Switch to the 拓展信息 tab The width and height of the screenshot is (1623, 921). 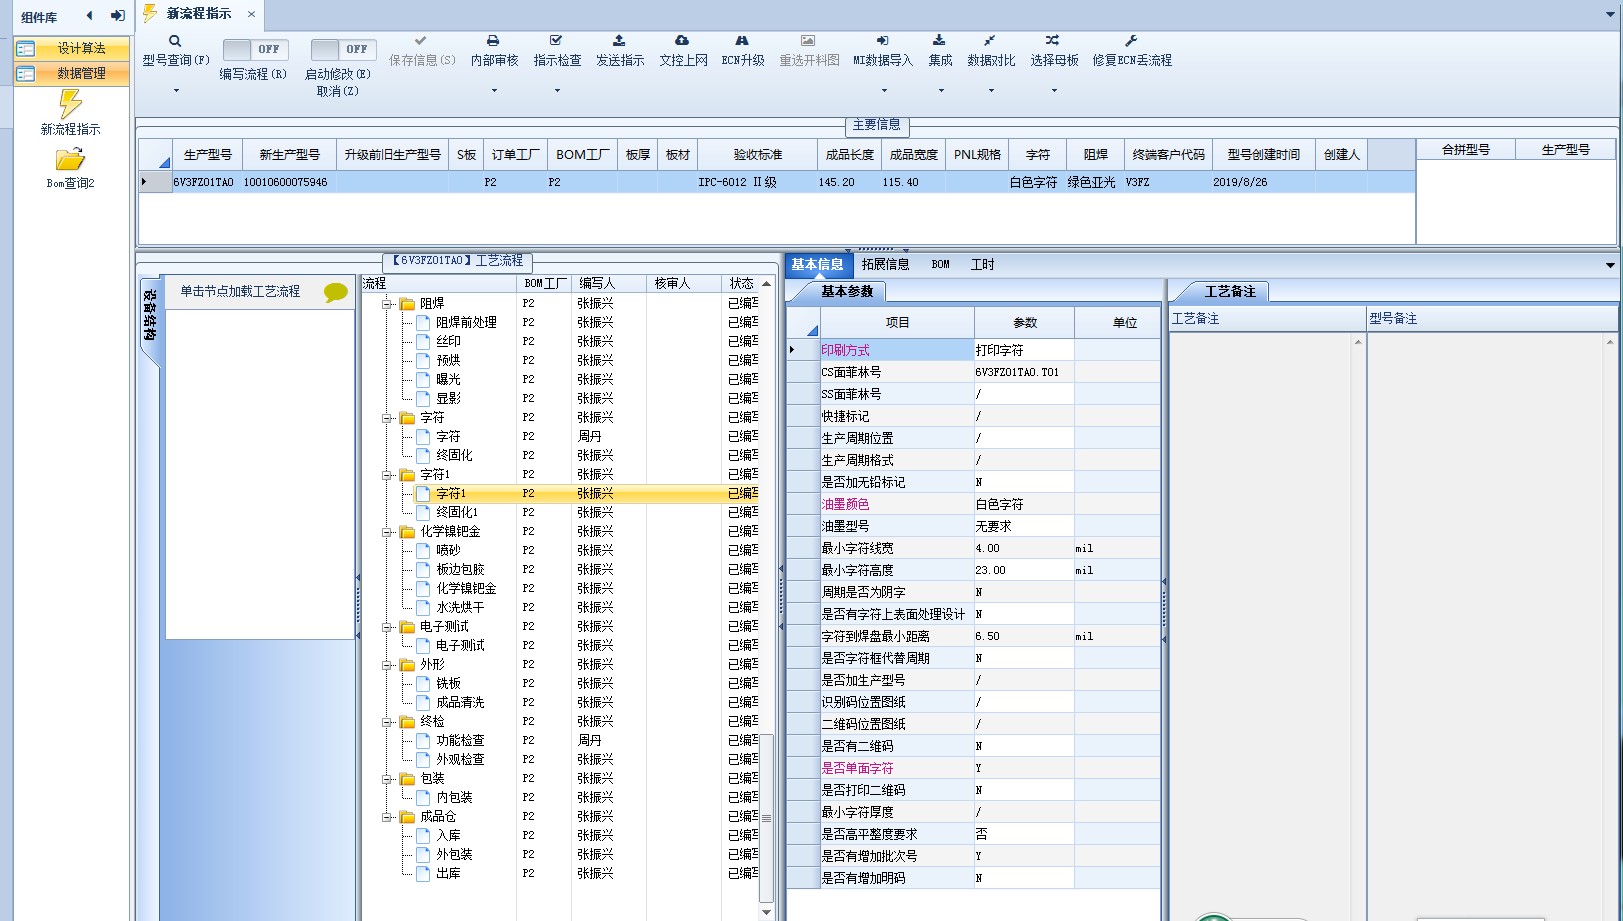(885, 265)
